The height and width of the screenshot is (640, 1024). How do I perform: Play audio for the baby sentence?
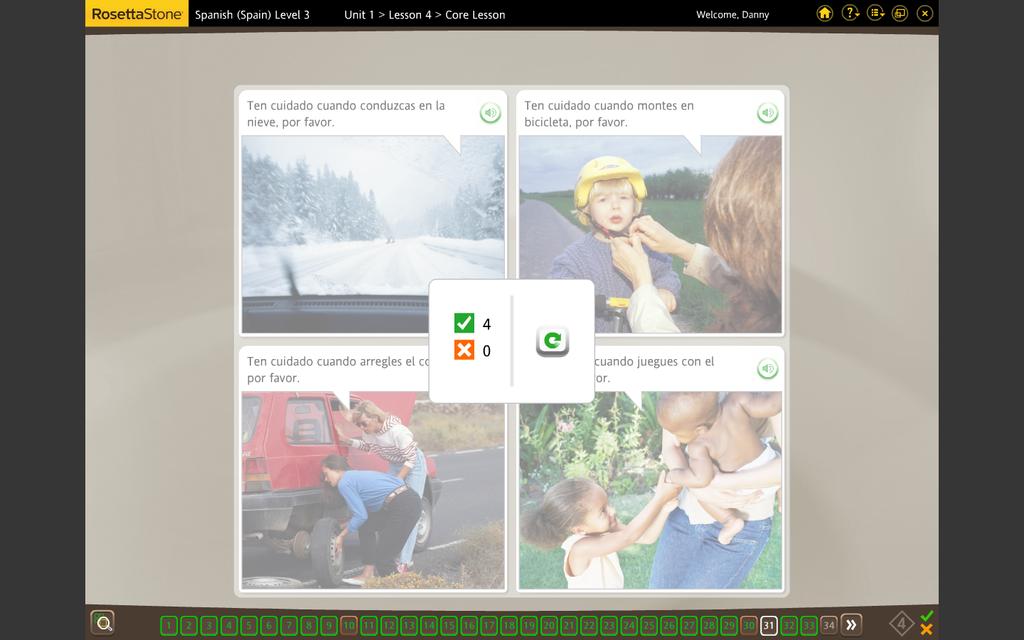pyautogui.click(x=767, y=369)
